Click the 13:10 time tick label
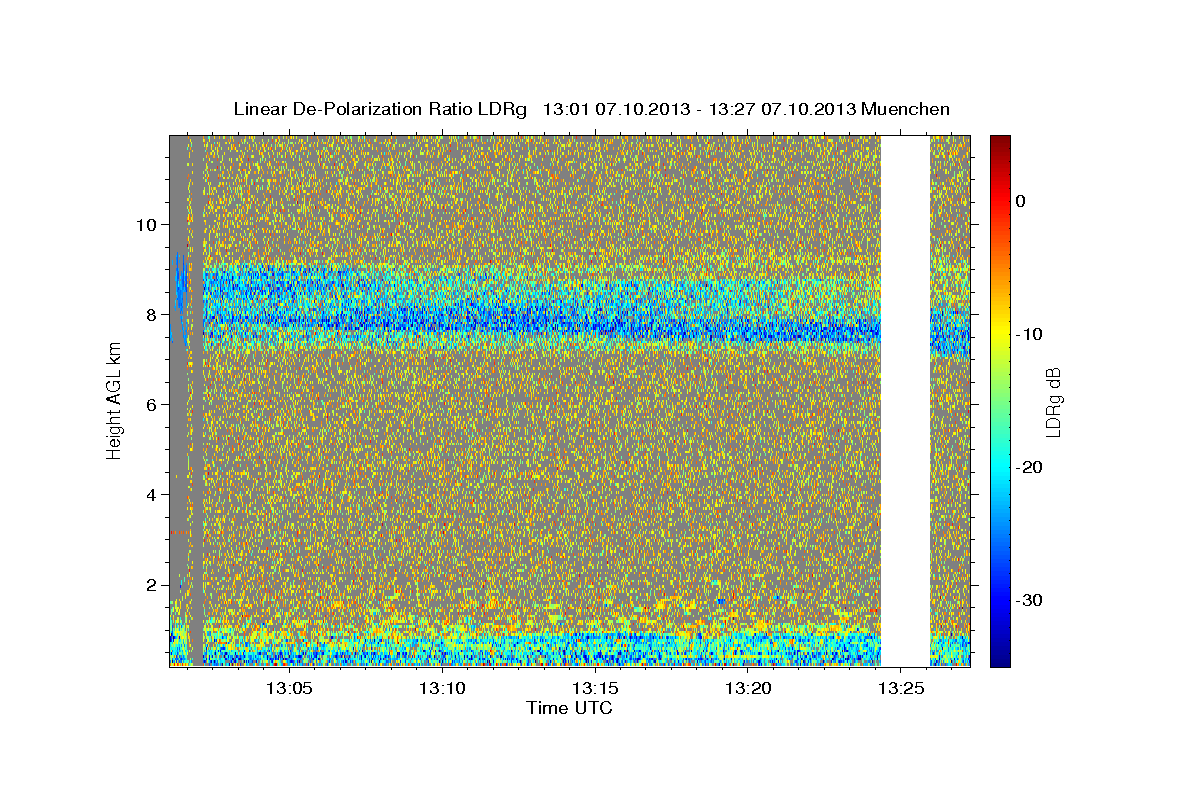Viewport: 1200px width, 800px height. 443,689
